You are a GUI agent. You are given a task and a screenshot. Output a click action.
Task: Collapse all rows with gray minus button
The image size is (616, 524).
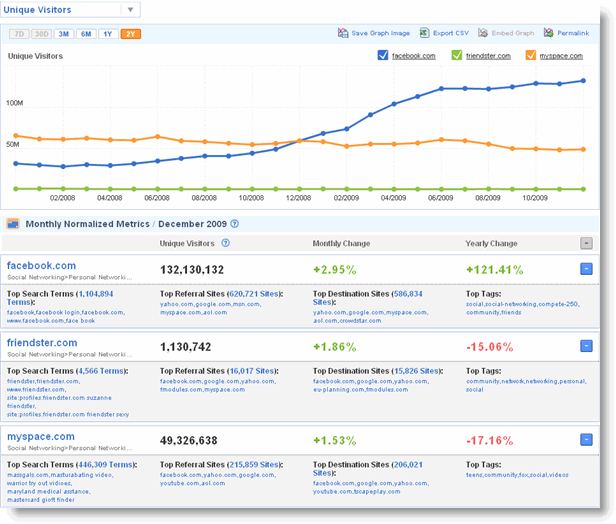(586, 244)
